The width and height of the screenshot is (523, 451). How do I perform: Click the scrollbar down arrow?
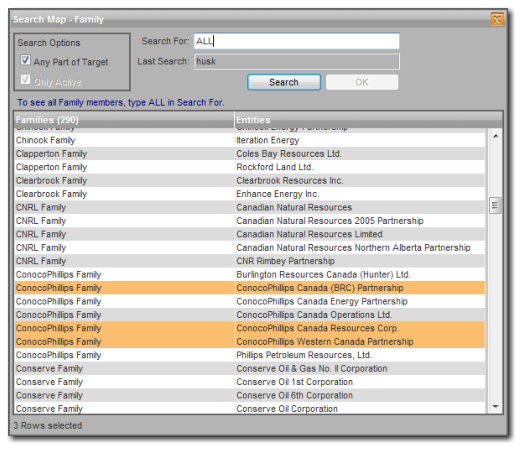pos(495,406)
